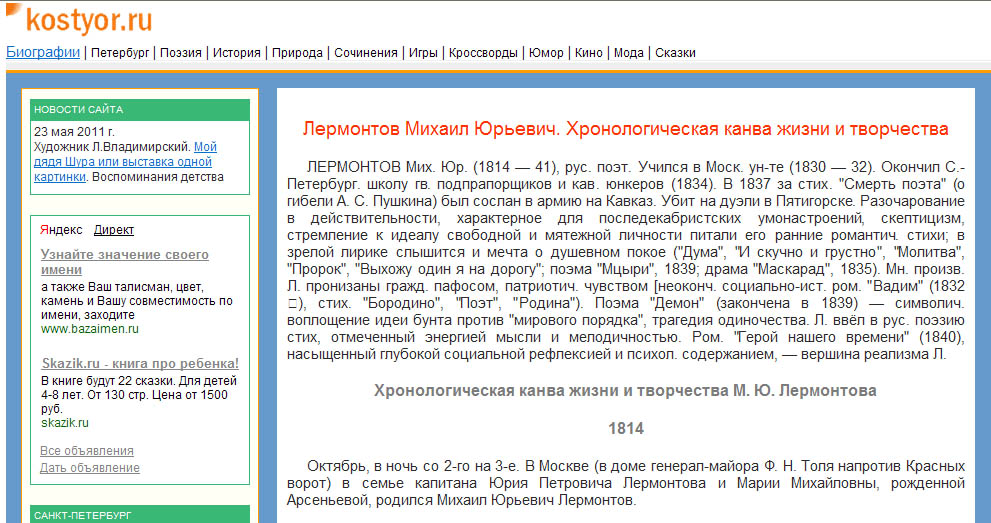Go to the Мода section
991x523 pixels.
coord(628,53)
